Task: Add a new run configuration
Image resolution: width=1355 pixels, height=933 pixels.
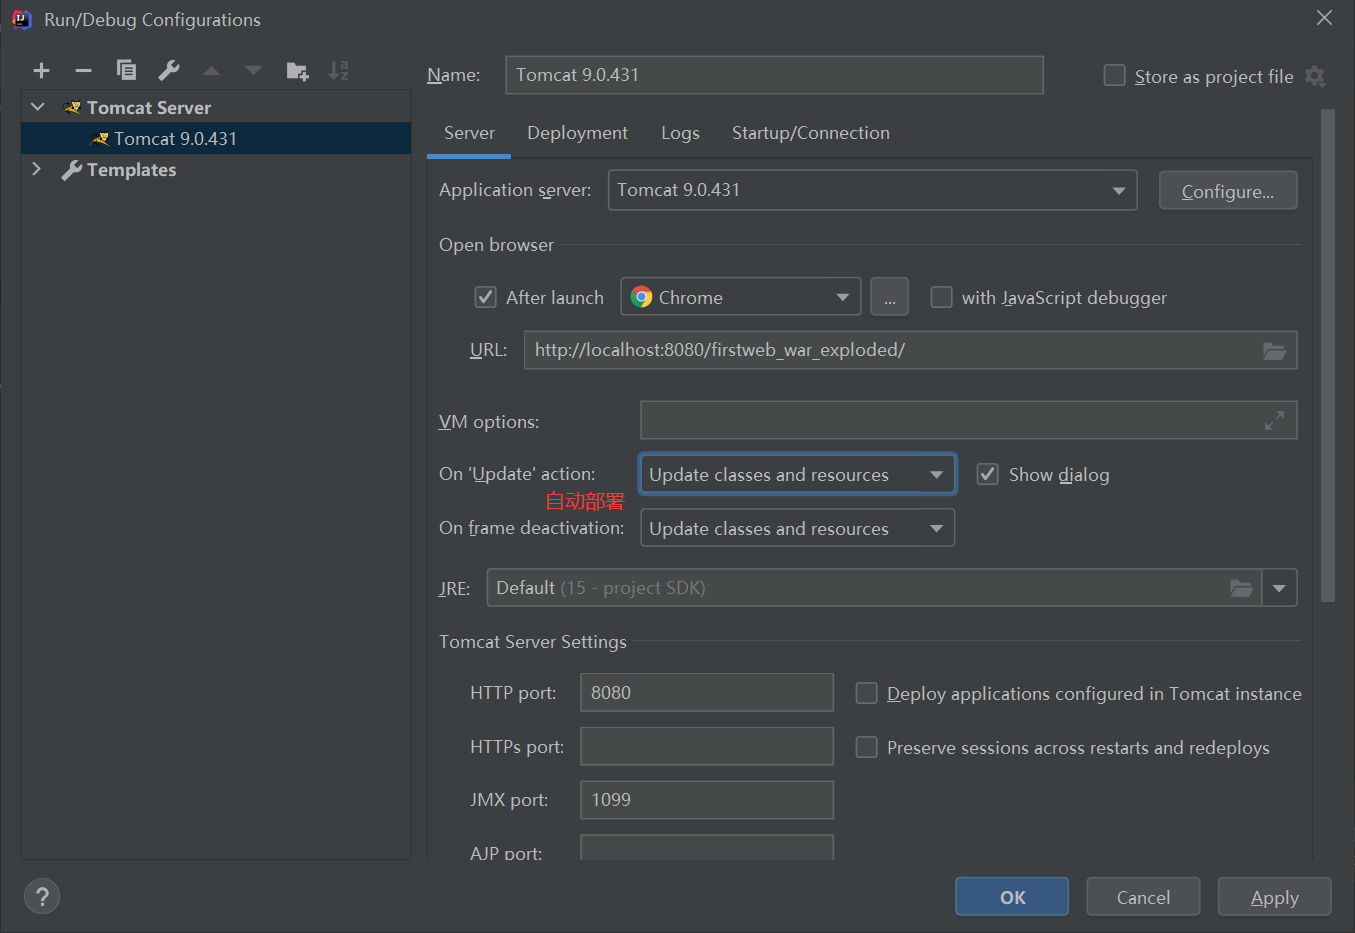Action: (x=41, y=70)
